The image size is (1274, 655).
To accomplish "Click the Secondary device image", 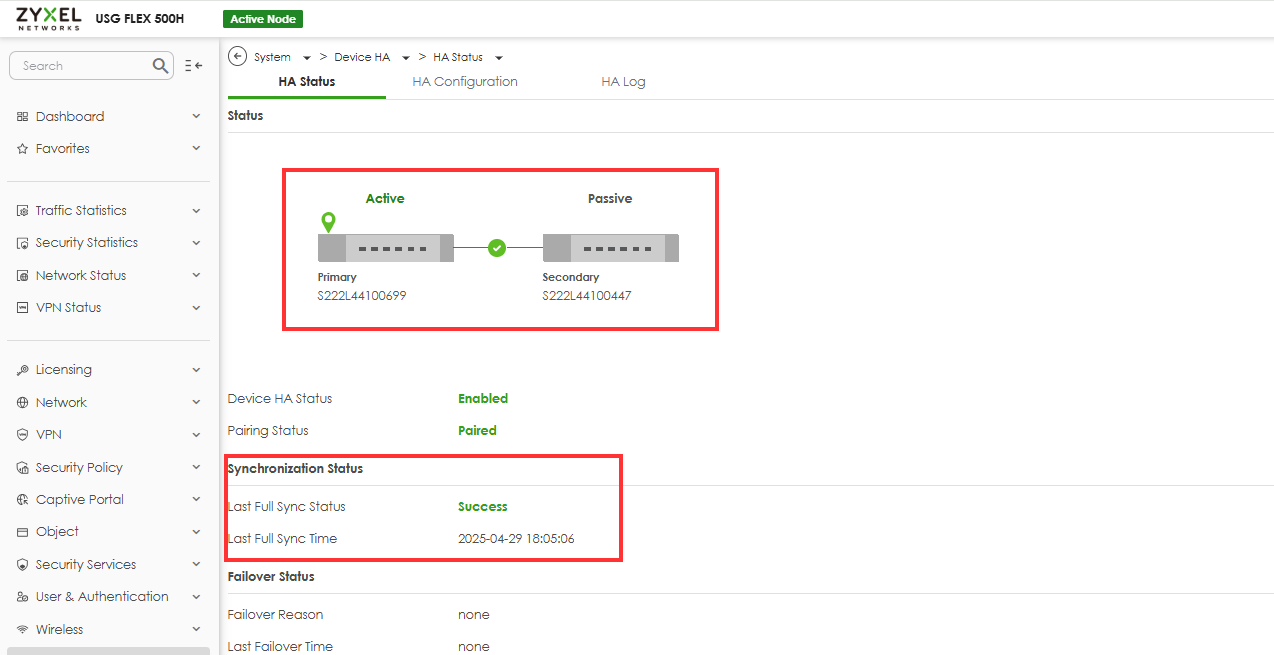I will 610,248.
